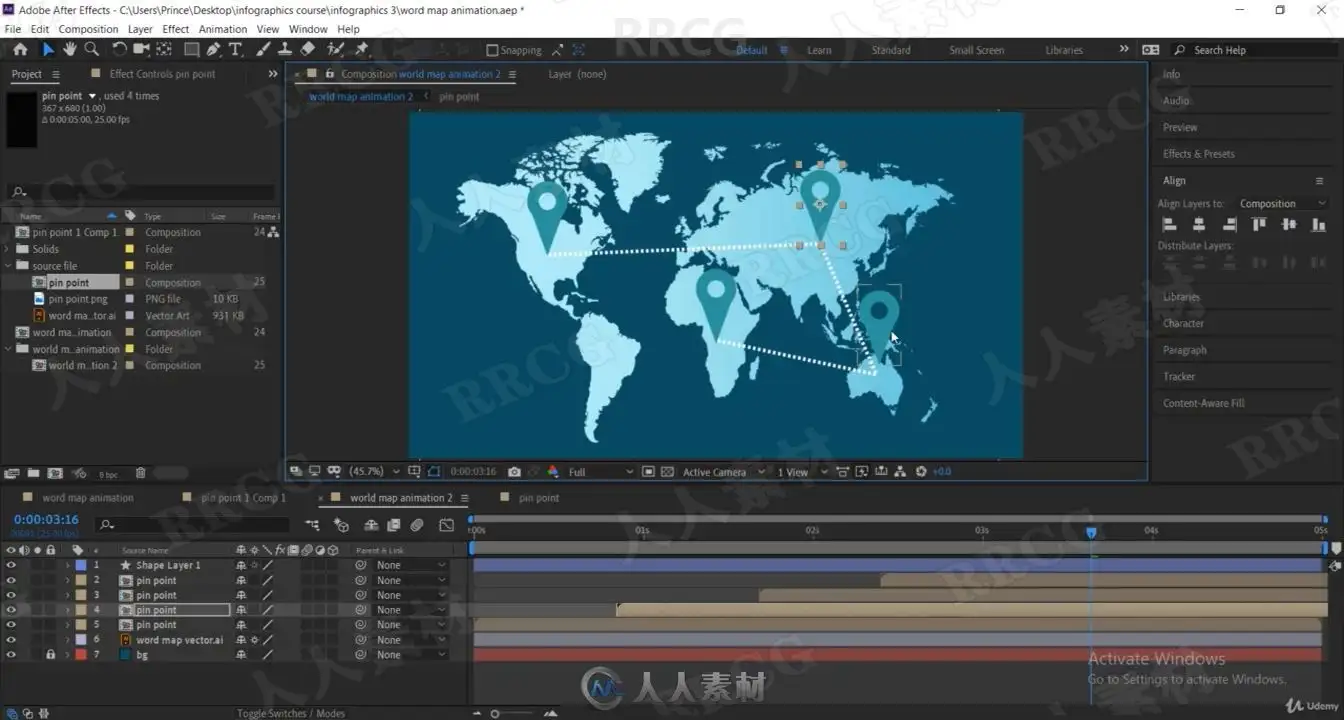Select the Horizontal Type tool
This screenshot has height=720, width=1344.
tap(236, 49)
